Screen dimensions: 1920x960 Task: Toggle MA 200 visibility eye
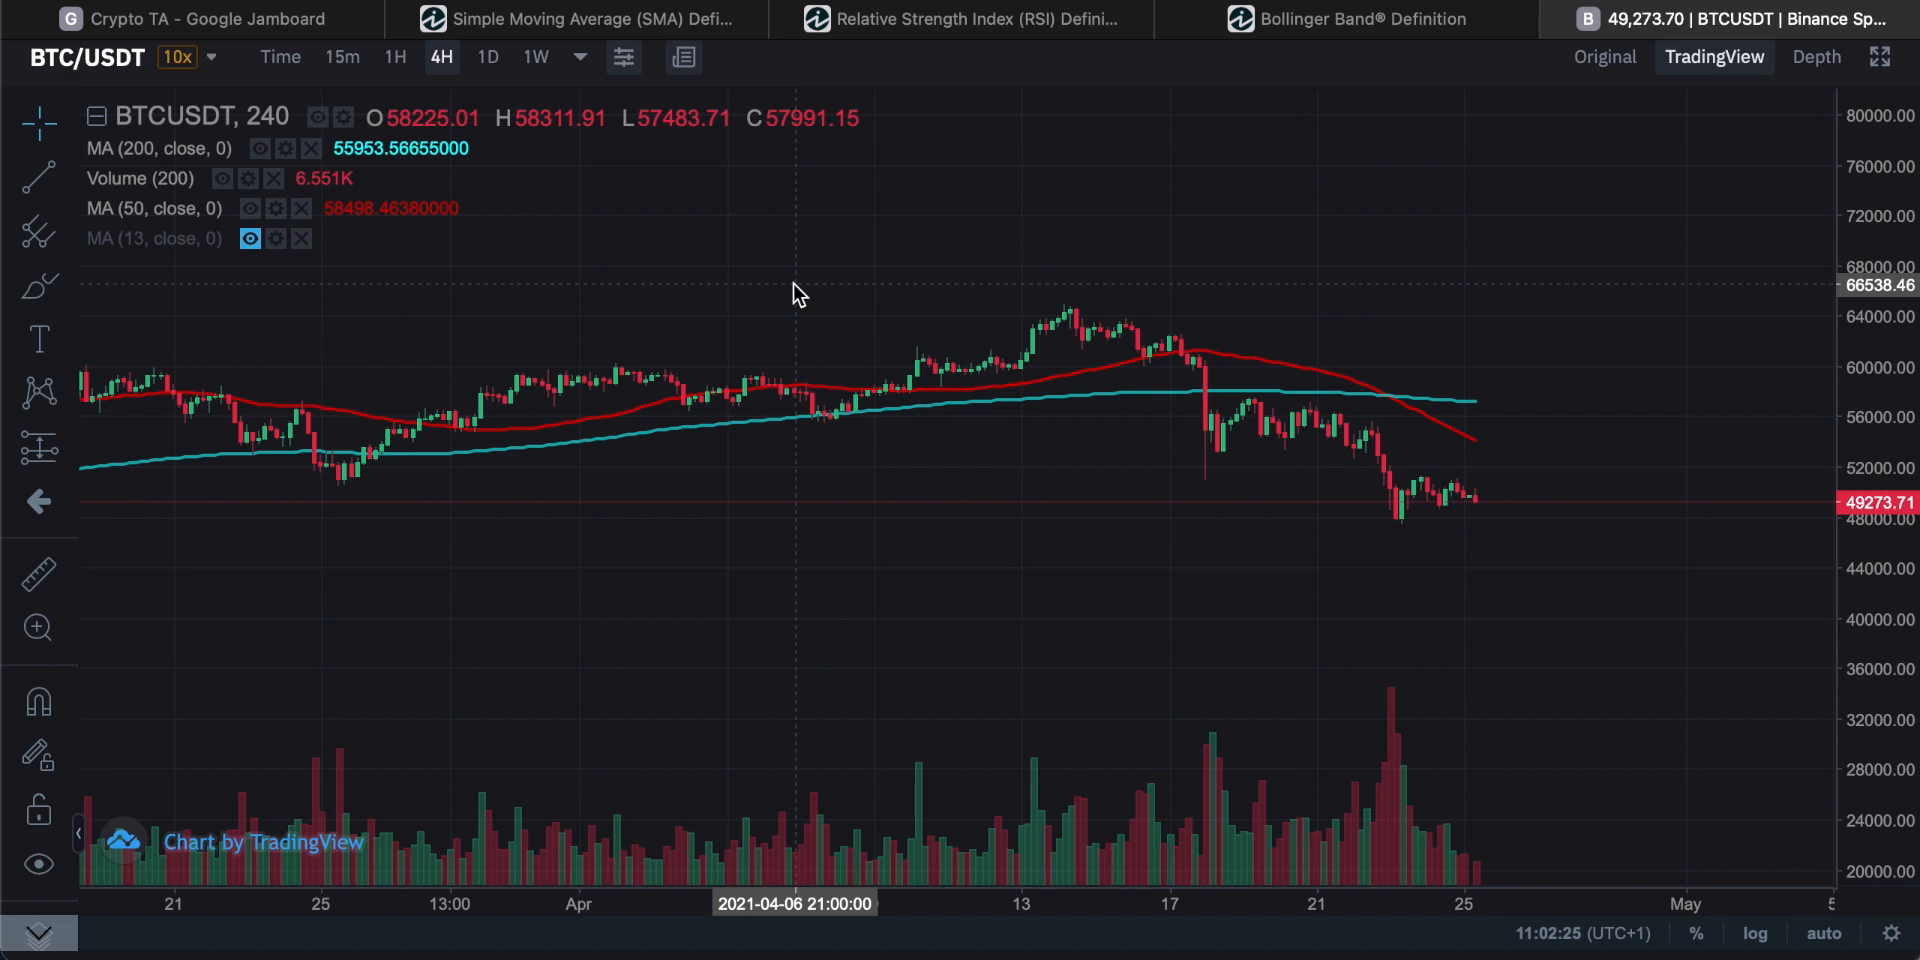click(259, 149)
